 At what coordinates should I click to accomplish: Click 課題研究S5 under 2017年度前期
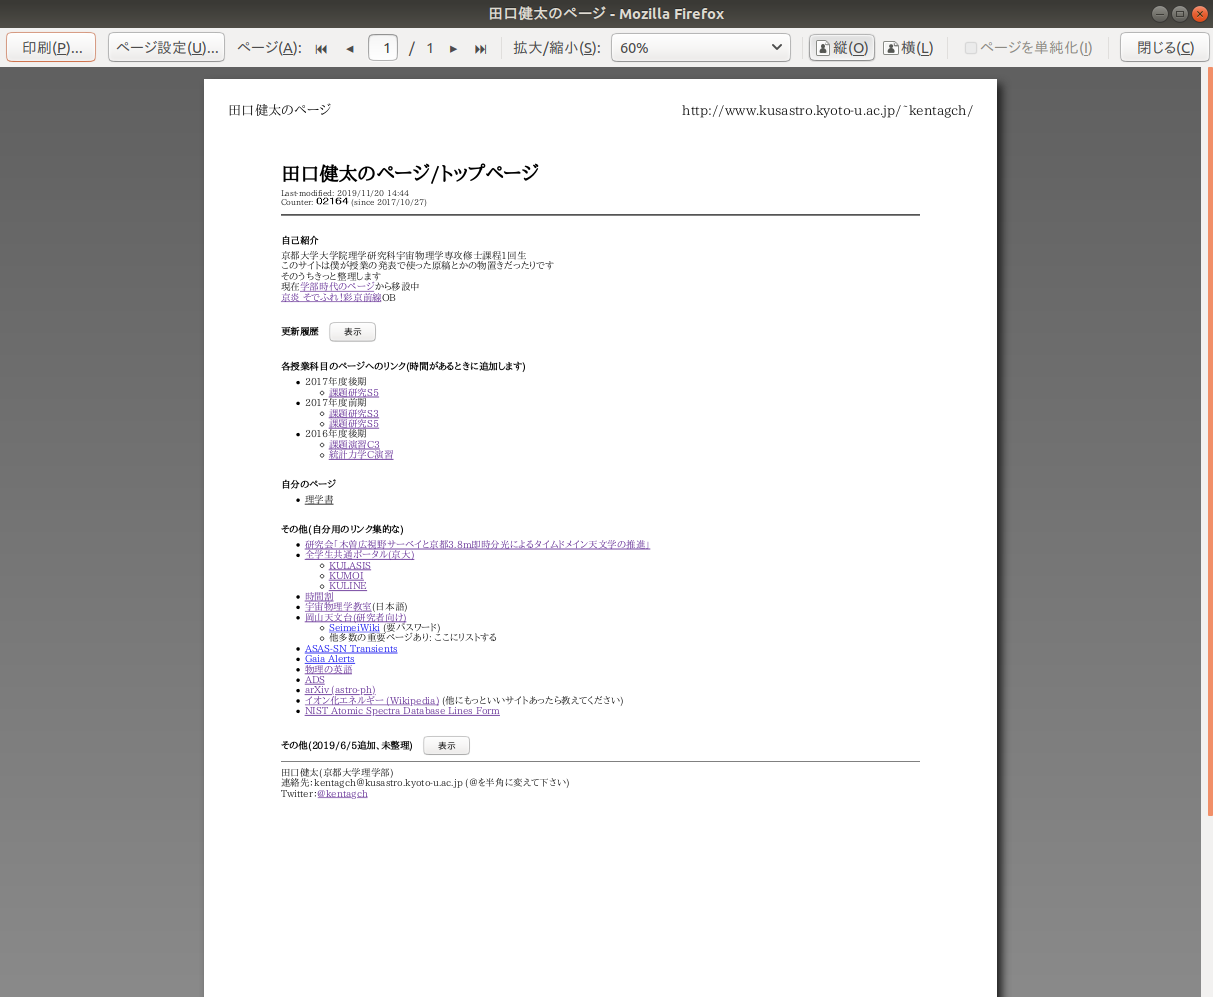(354, 424)
